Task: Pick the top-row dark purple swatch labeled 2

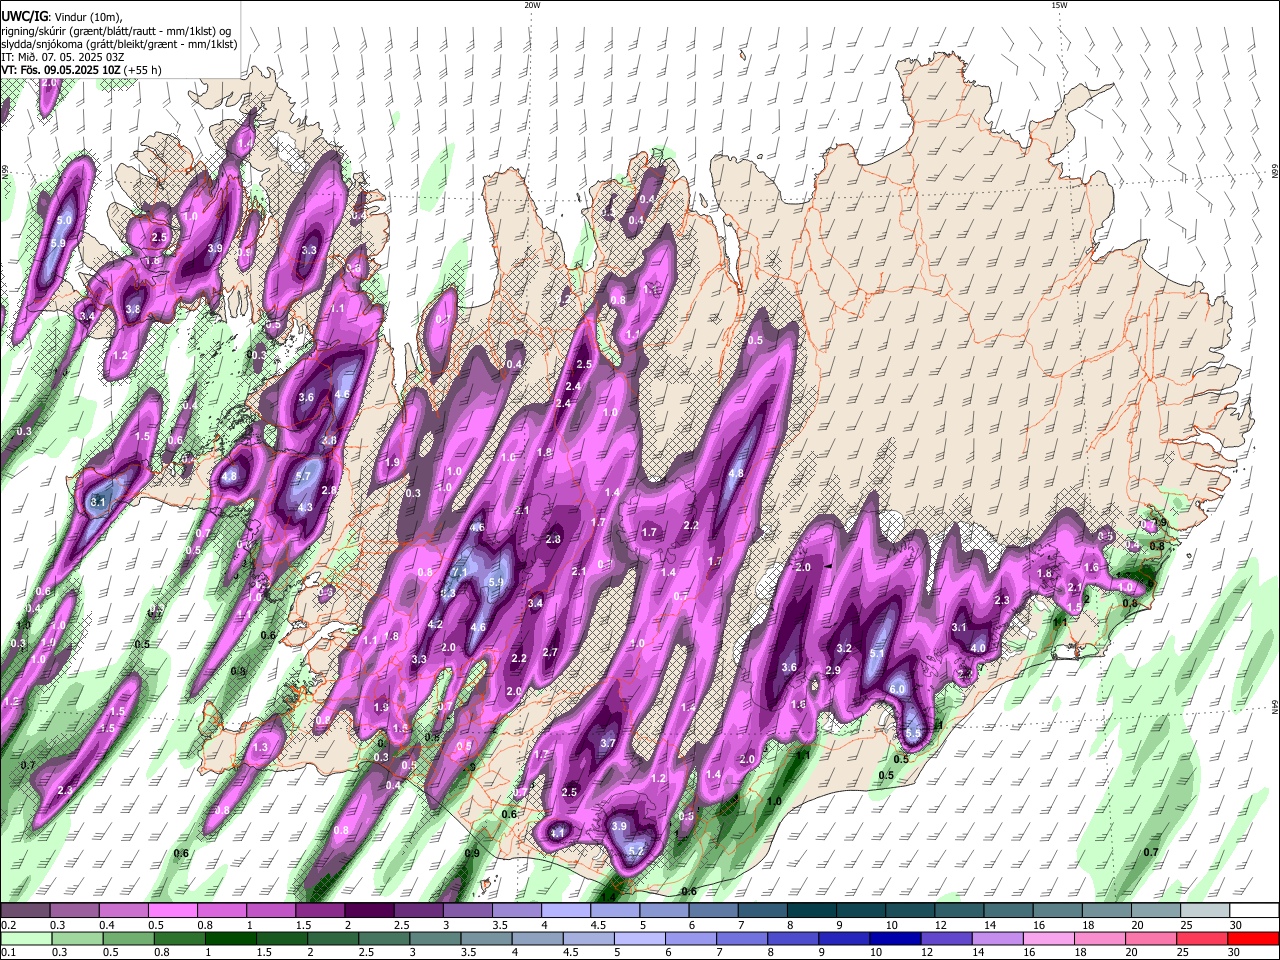Action: (369, 910)
